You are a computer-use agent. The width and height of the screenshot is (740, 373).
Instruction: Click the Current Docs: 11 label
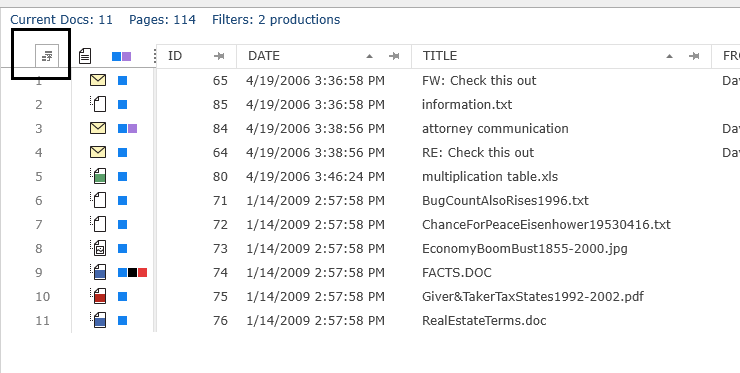(x=61, y=20)
